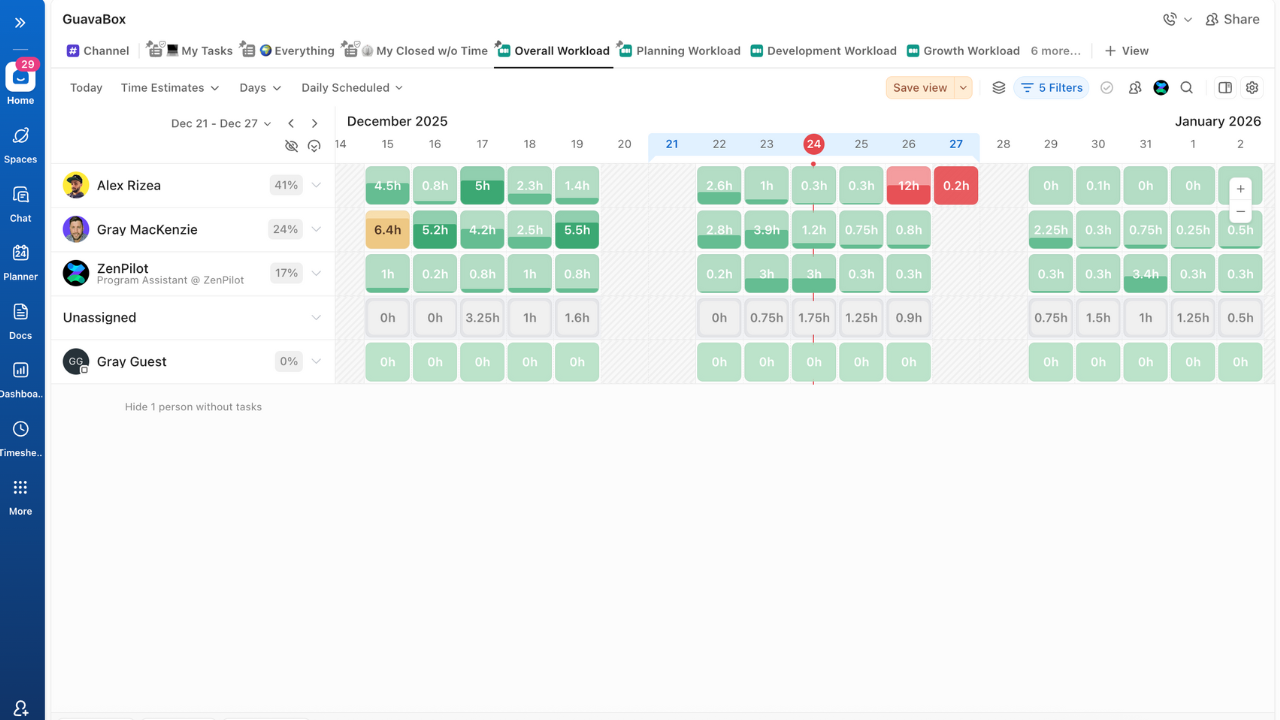
Task: Click the group-by layers stack icon
Action: [x=998, y=88]
